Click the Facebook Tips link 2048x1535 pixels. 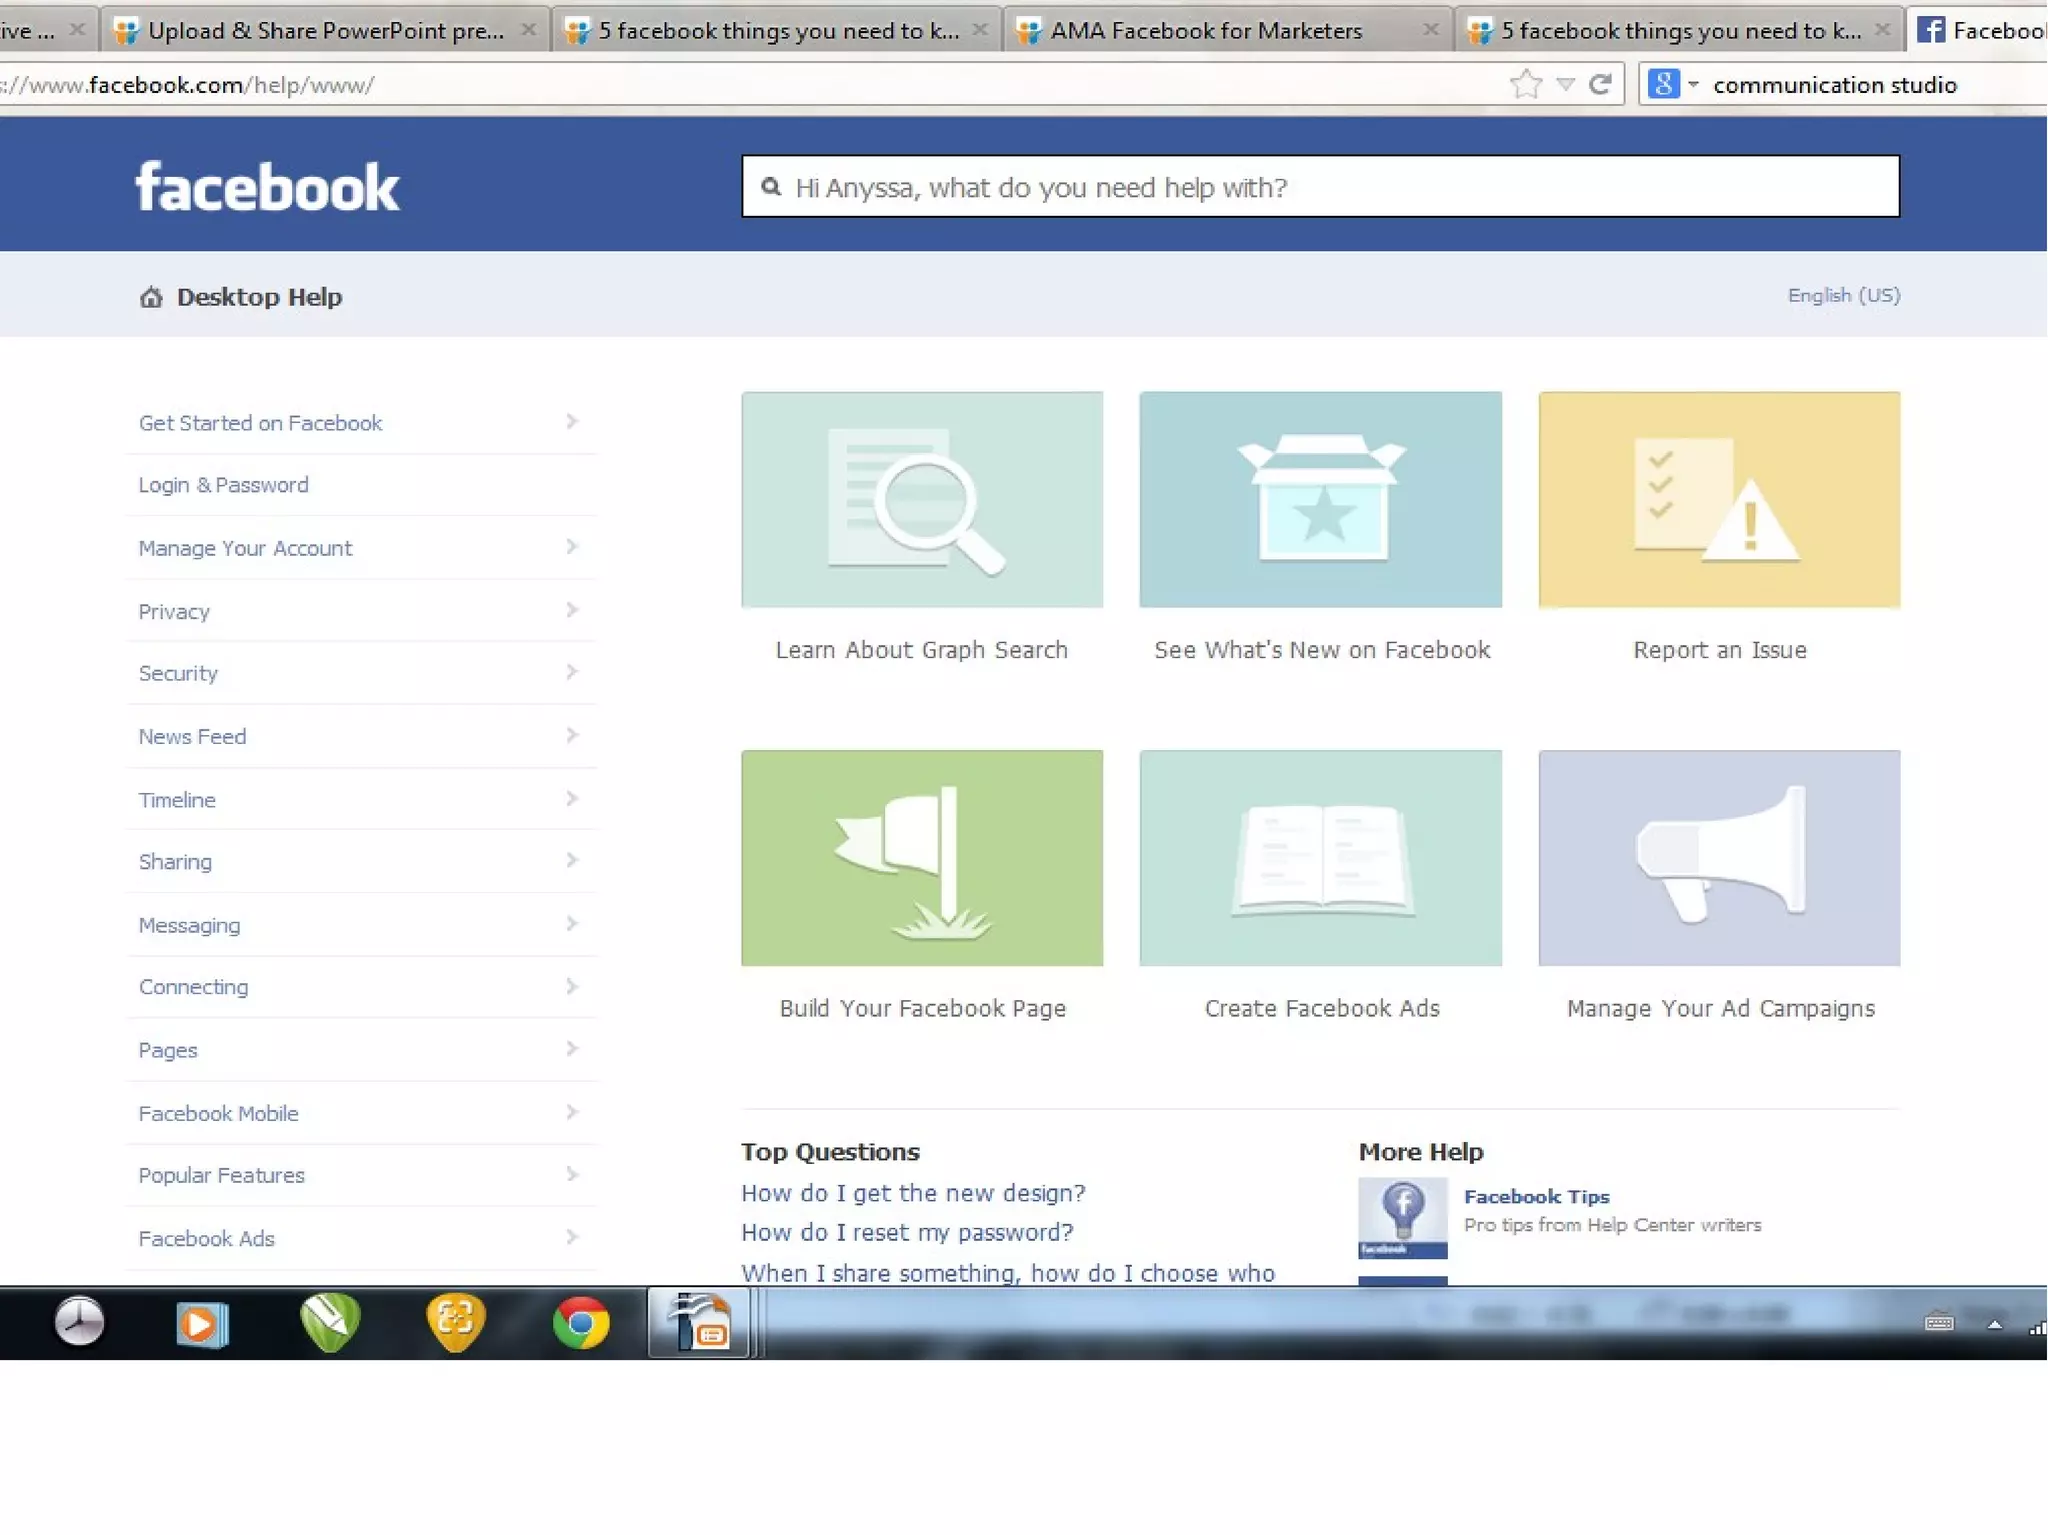1536,1196
